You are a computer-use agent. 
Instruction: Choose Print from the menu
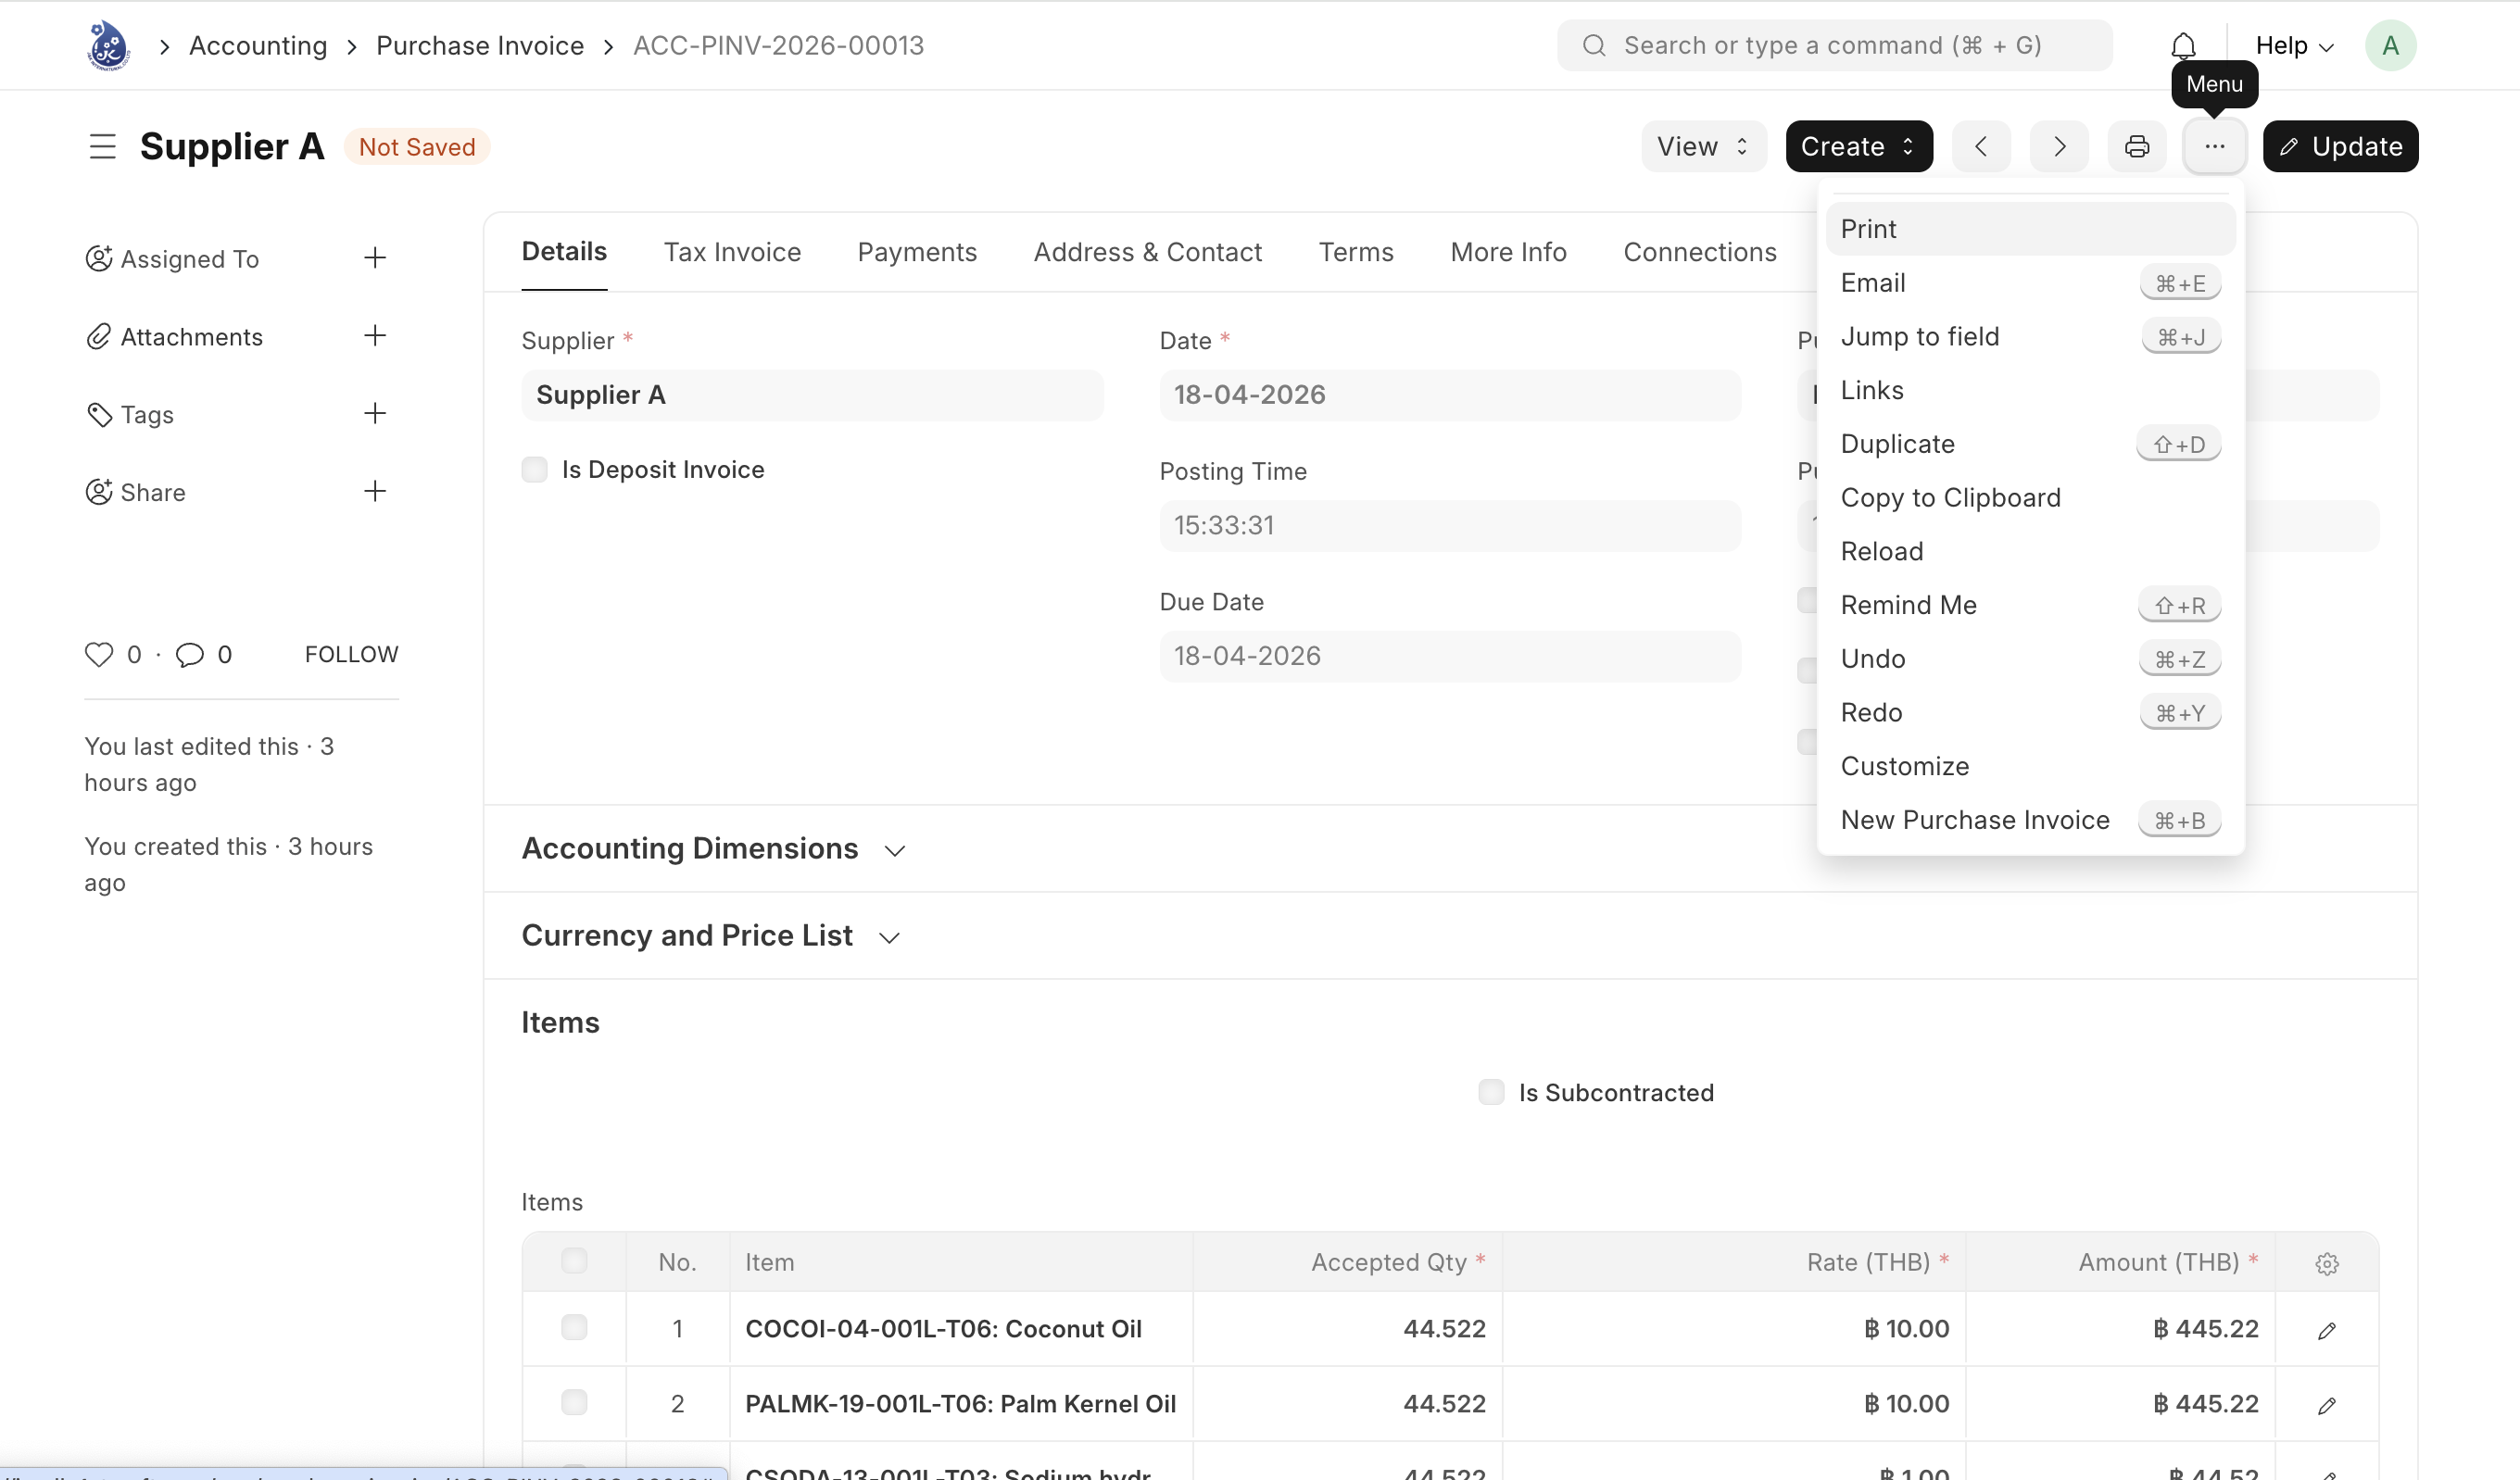[x=2030, y=229]
